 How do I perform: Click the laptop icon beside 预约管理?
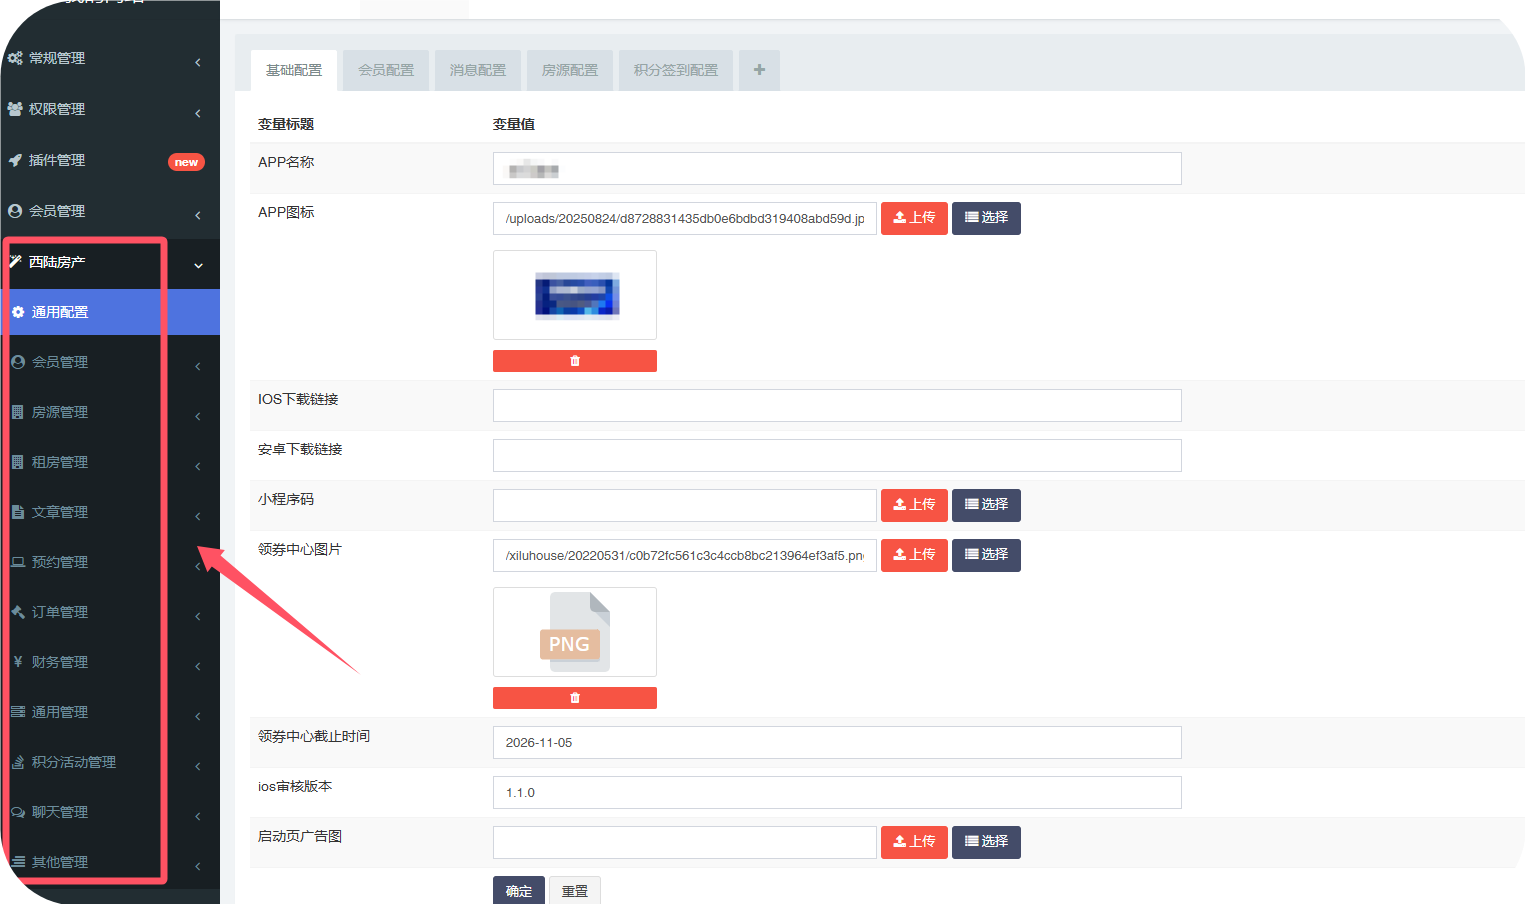click(18, 562)
